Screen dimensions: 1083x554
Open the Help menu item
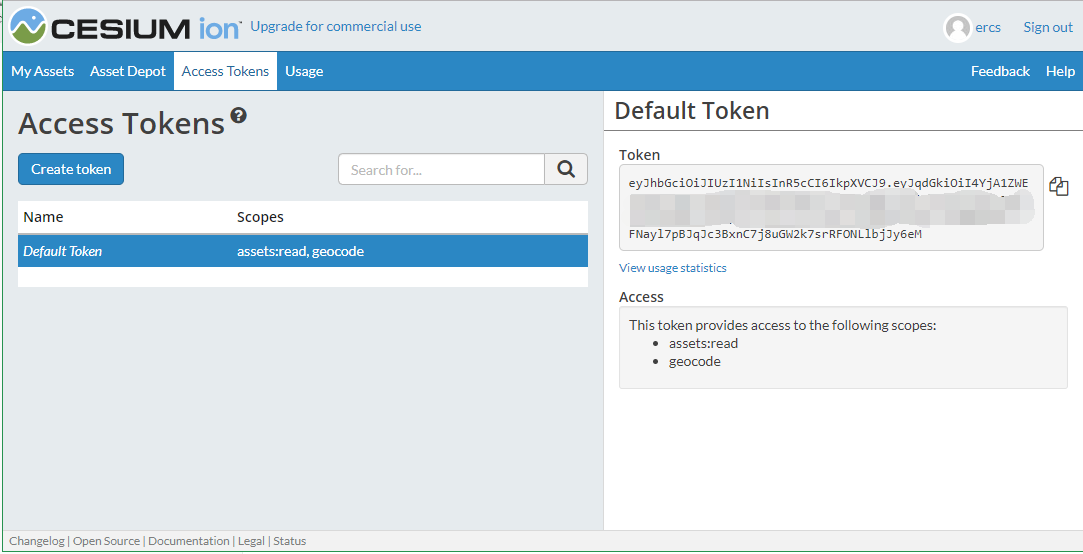pos(1060,71)
